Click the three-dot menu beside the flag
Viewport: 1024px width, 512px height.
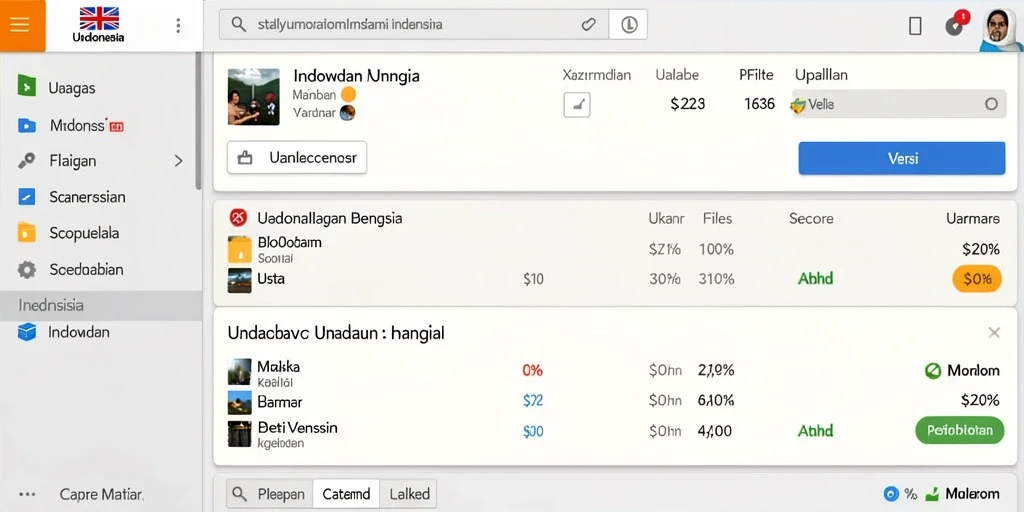[178, 25]
